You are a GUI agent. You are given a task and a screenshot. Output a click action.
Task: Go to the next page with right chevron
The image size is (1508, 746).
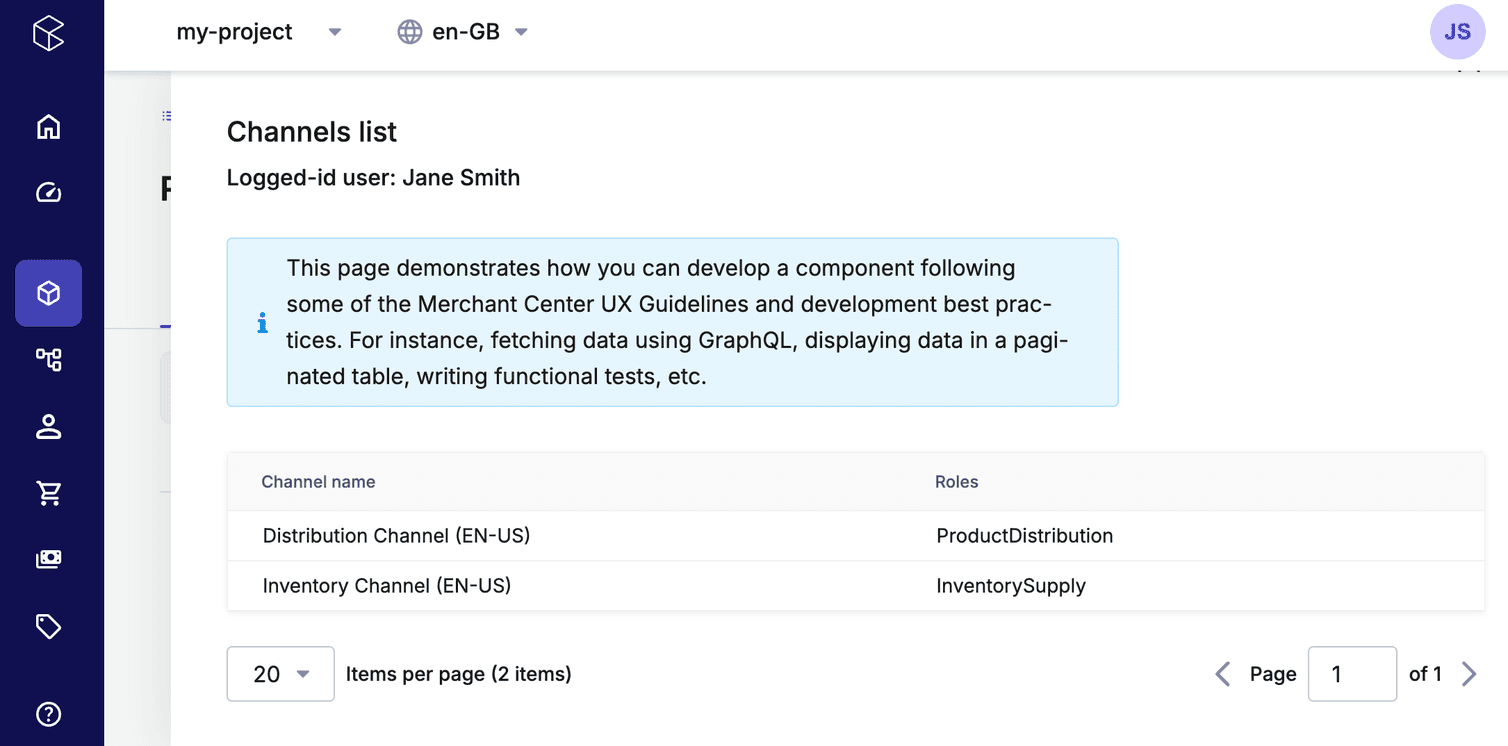coord(1469,674)
